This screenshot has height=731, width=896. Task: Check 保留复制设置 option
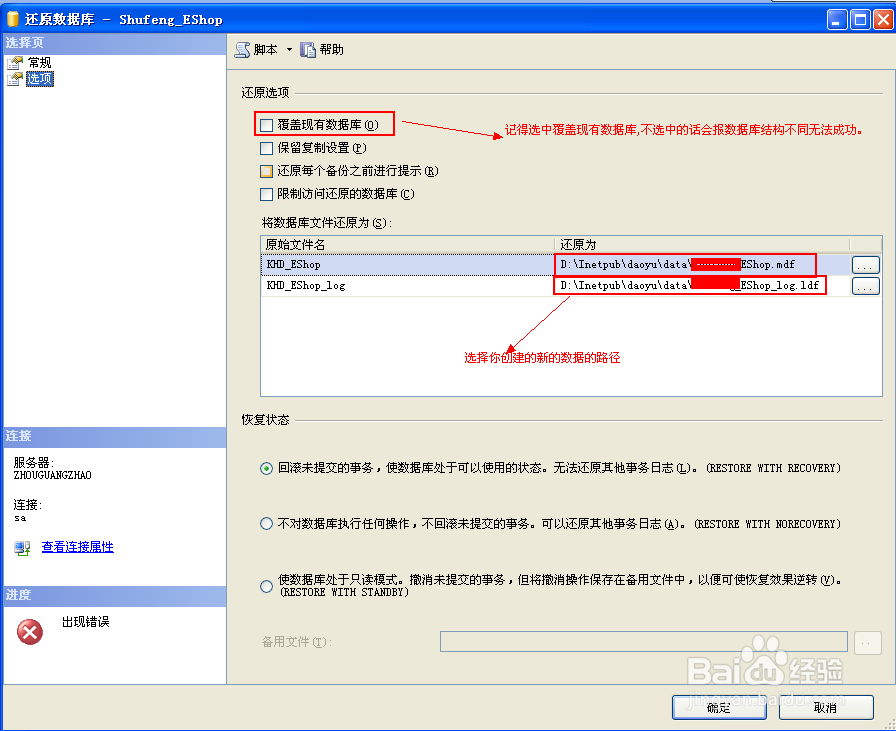pyautogui.click(x=268, y=148)
